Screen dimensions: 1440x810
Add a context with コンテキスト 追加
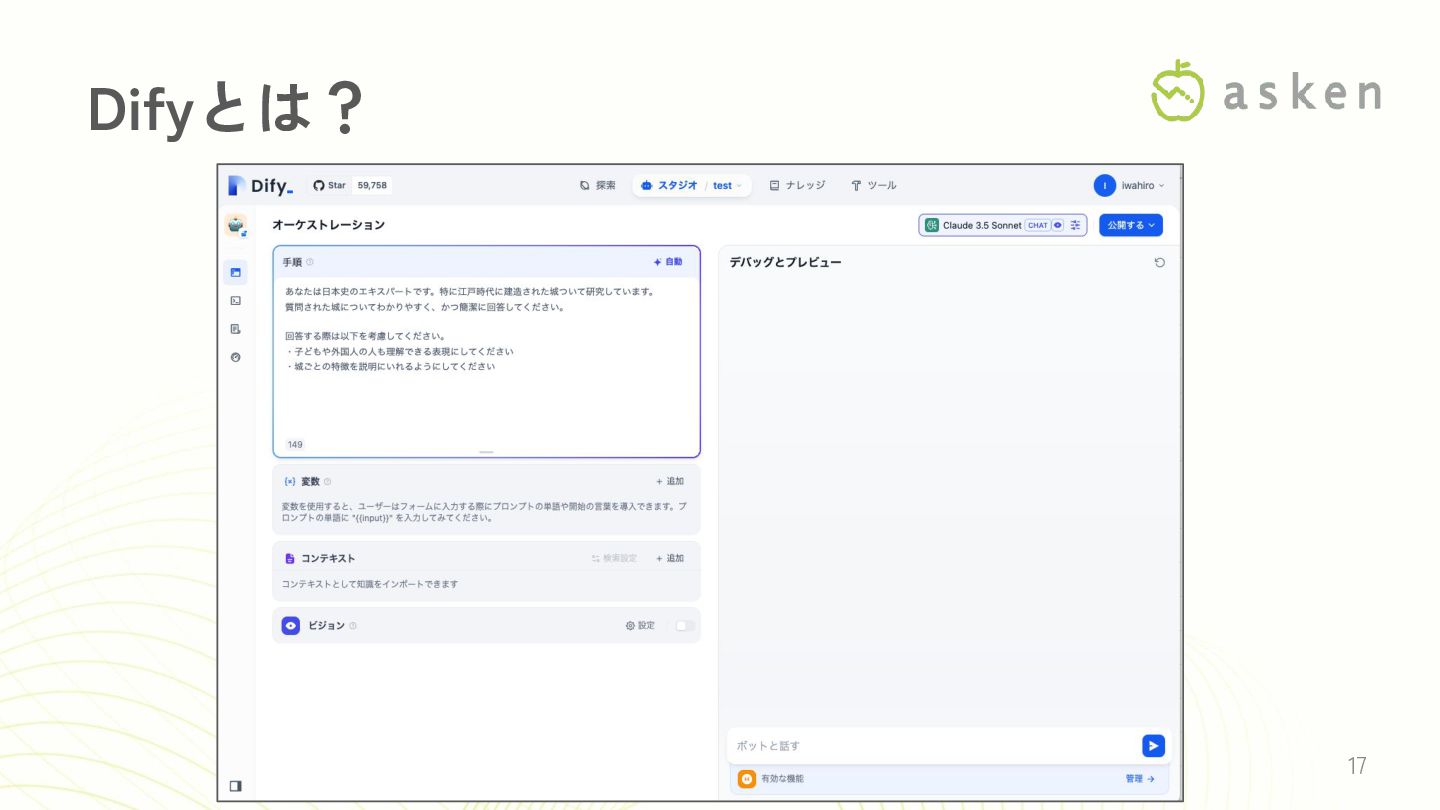click(670, 558)
